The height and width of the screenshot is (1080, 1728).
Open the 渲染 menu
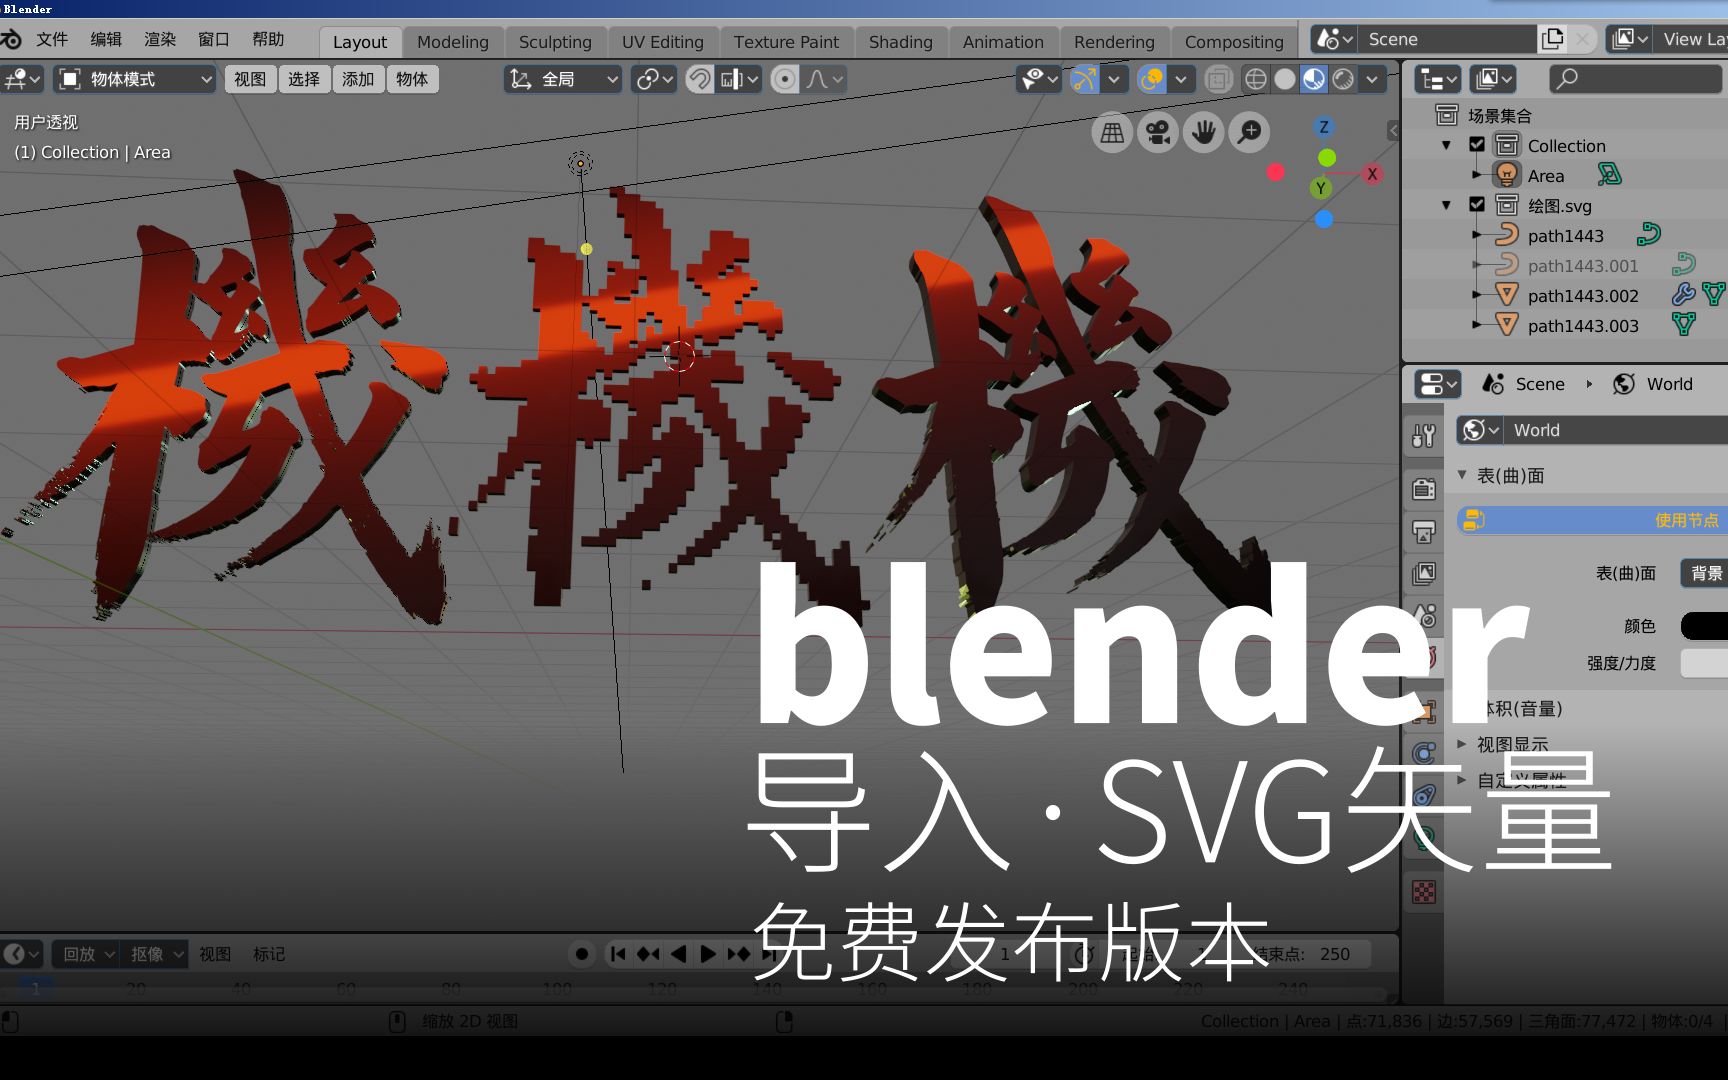point(159,39)
